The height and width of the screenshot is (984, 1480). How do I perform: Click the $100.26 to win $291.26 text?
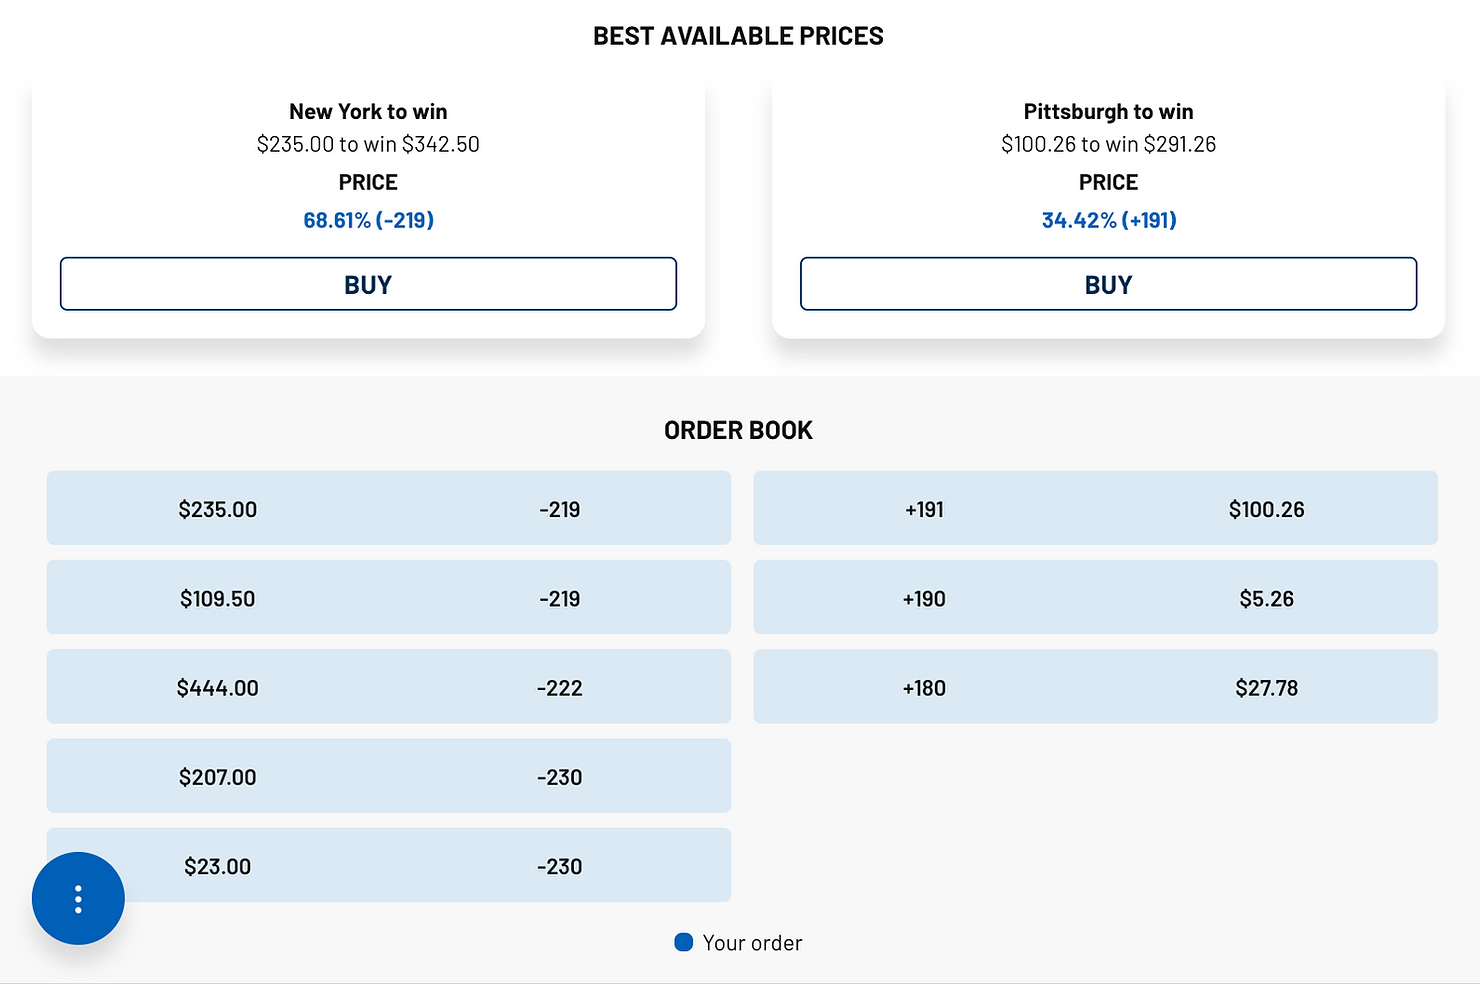point(1108,144)
